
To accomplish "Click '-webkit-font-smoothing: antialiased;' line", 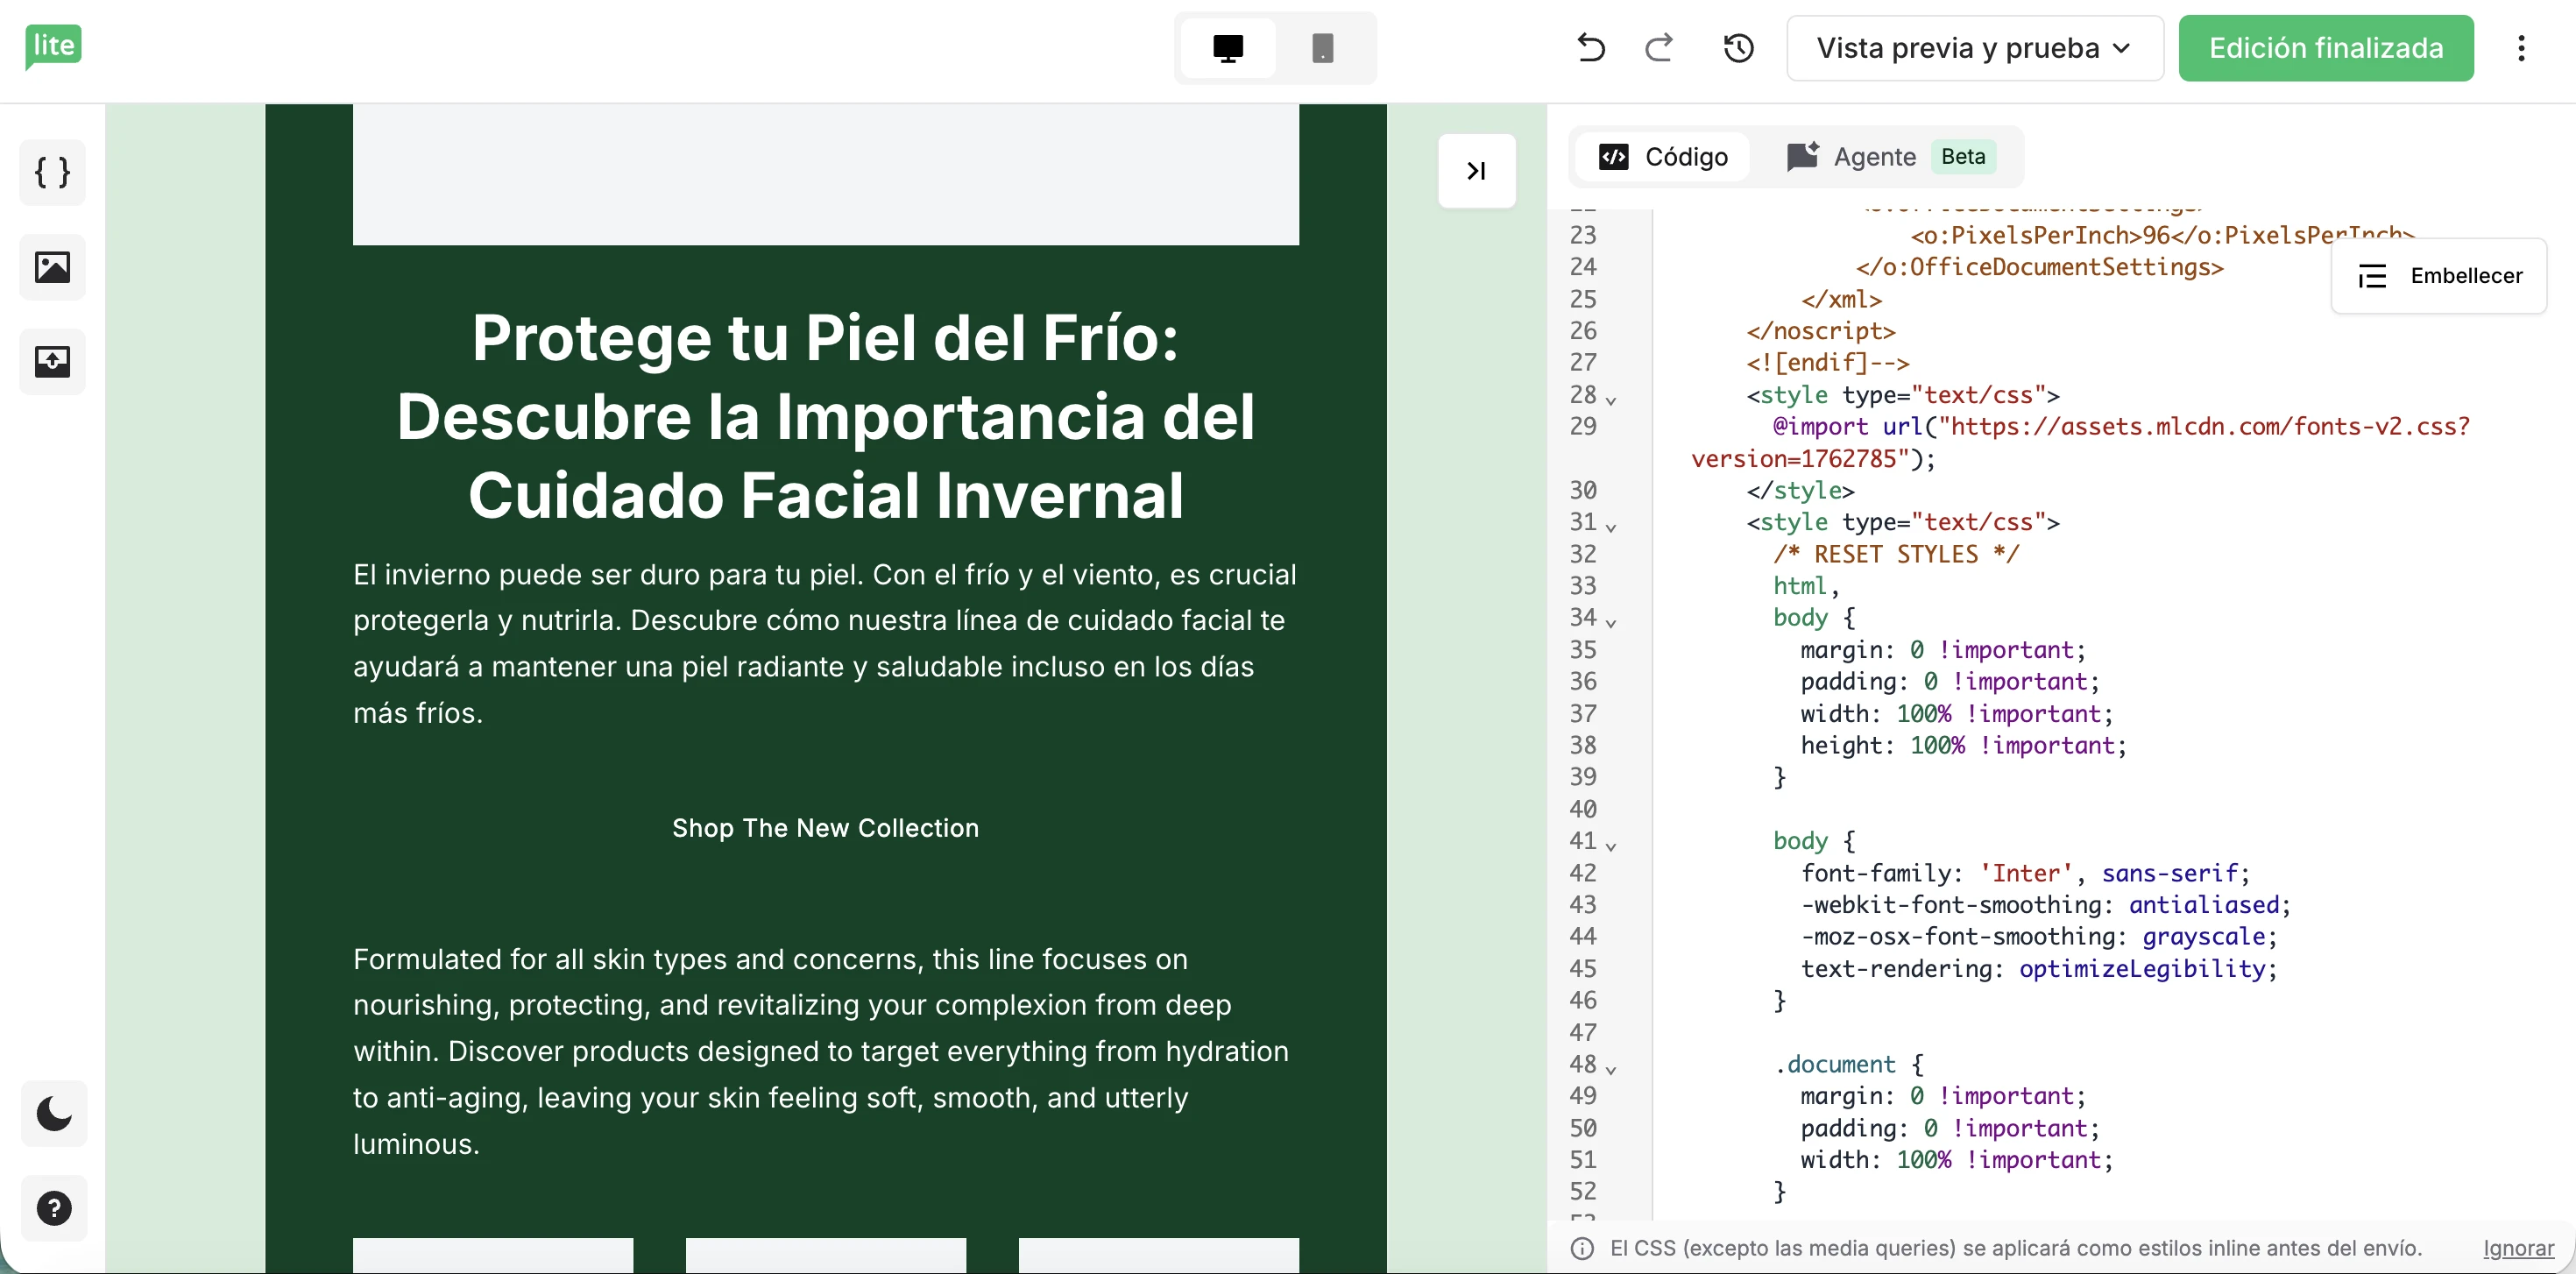I will coord(2045,905).
